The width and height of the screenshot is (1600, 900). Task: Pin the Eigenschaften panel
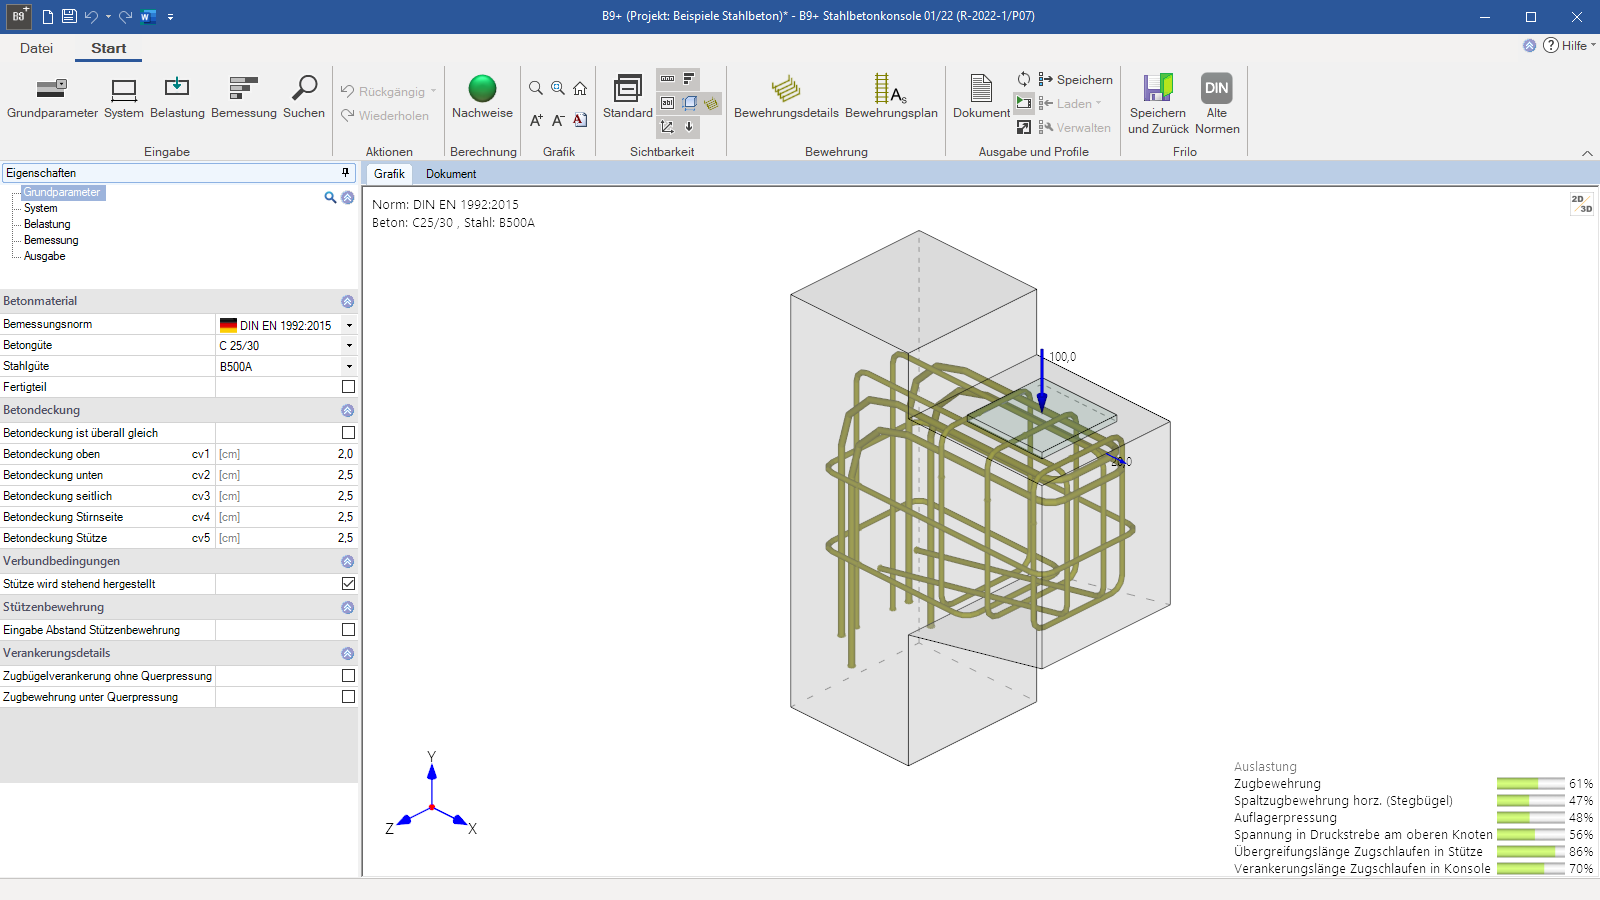pos(346,173)
